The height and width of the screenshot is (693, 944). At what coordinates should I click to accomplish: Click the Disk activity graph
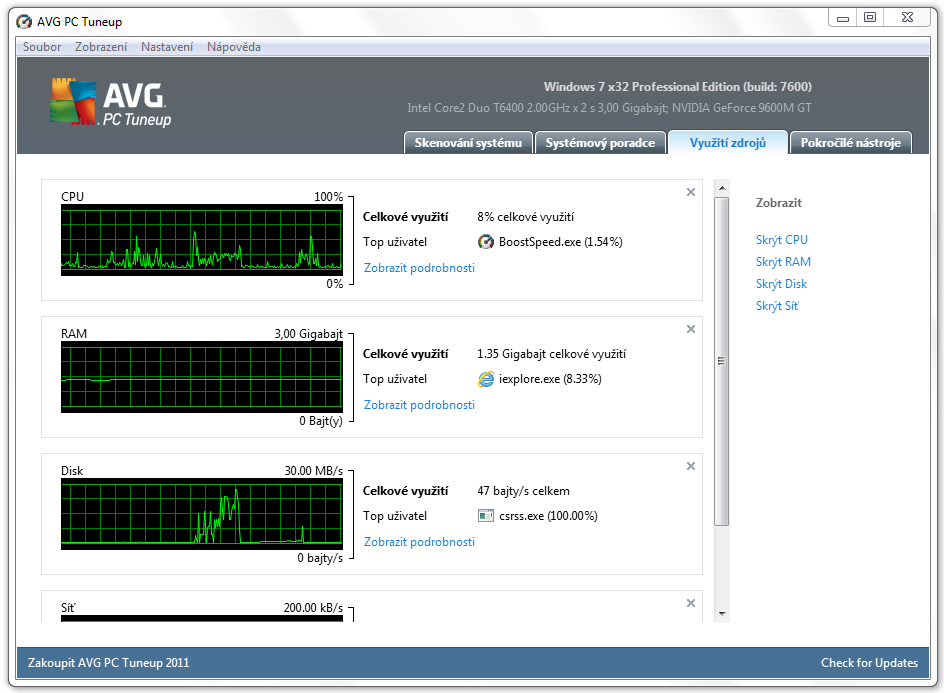tap(202, 514)
